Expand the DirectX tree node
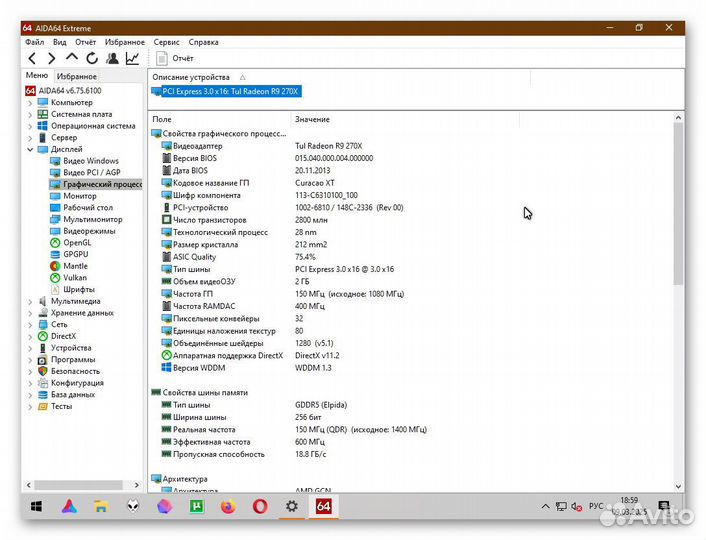 tap(30, 336)
